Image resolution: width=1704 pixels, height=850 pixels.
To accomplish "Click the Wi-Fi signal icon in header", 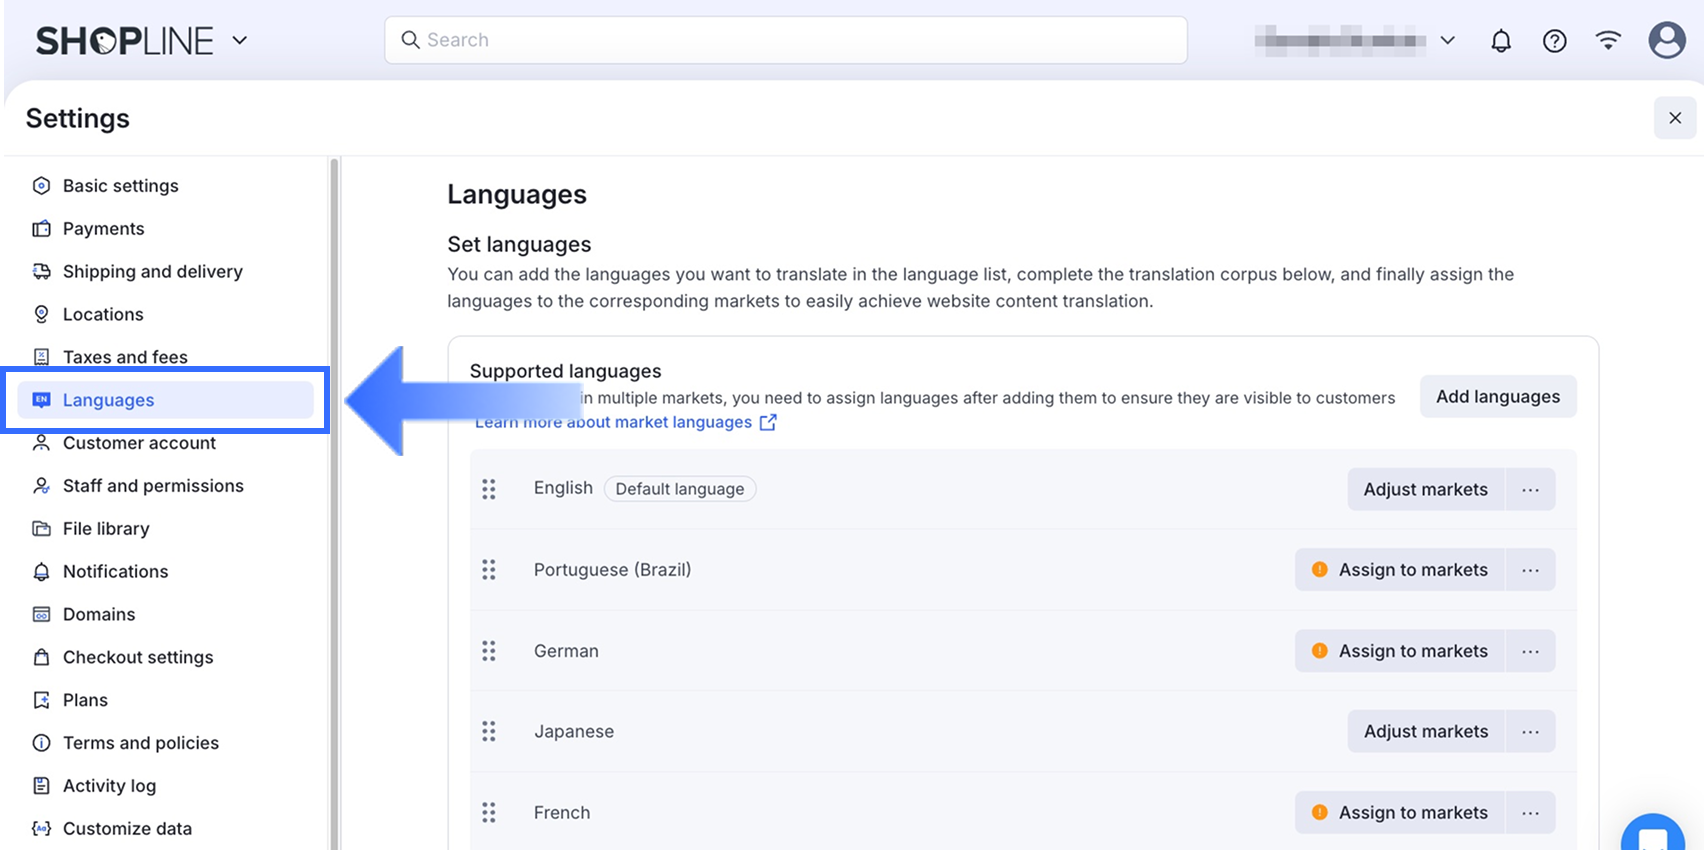I will pyautogui.click(x=1608, y=41).
